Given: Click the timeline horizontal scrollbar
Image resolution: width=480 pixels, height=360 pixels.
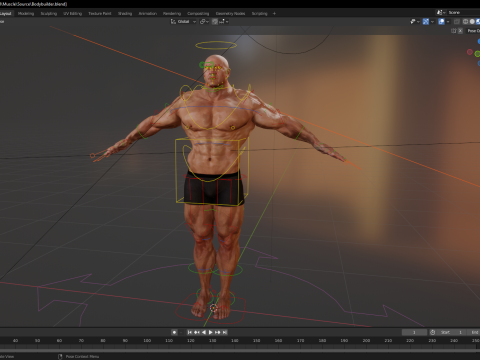Looking at the screenshot, I should (x=240, y=350).
